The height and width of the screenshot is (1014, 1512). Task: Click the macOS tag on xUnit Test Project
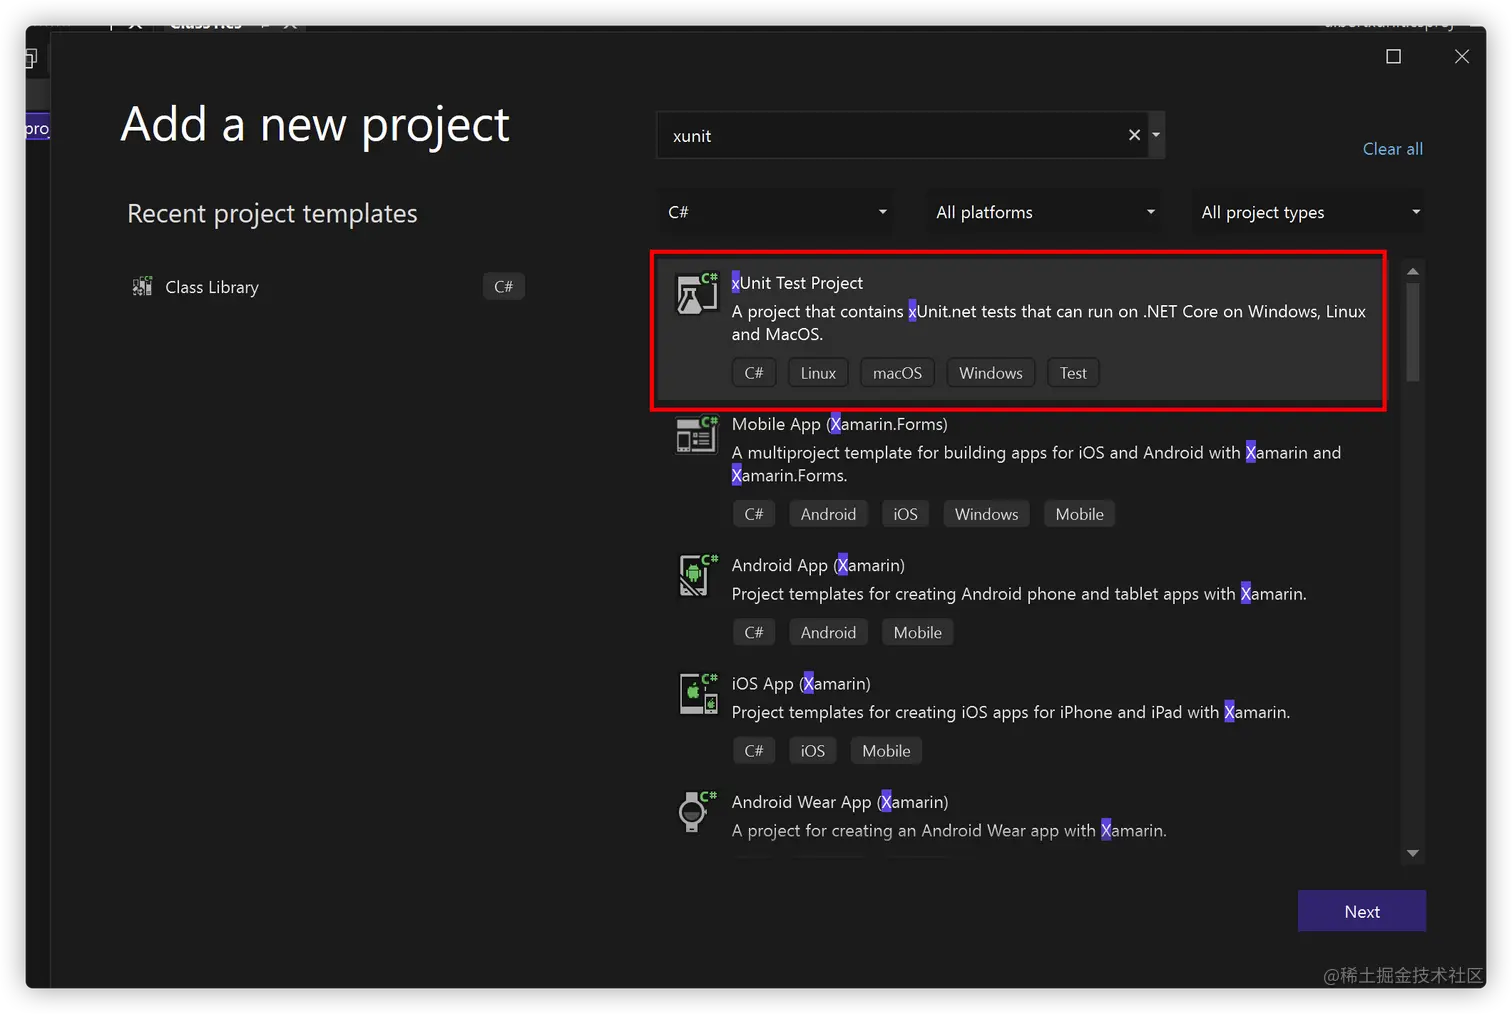897,373
